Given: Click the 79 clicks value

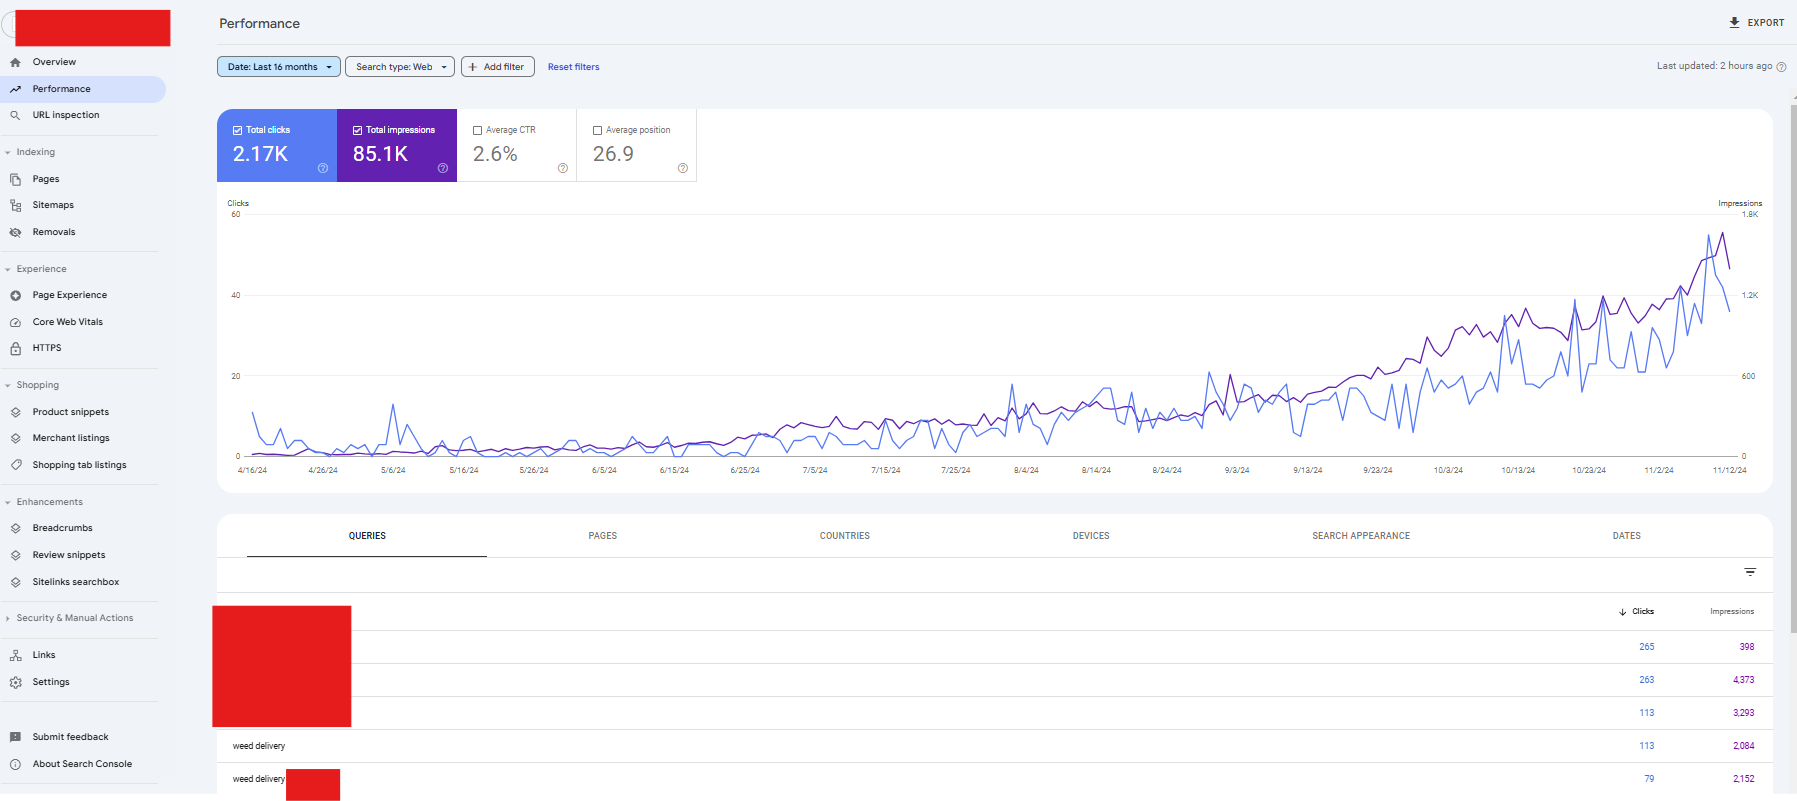Looking at the screenshot, I should (1649, 779).
